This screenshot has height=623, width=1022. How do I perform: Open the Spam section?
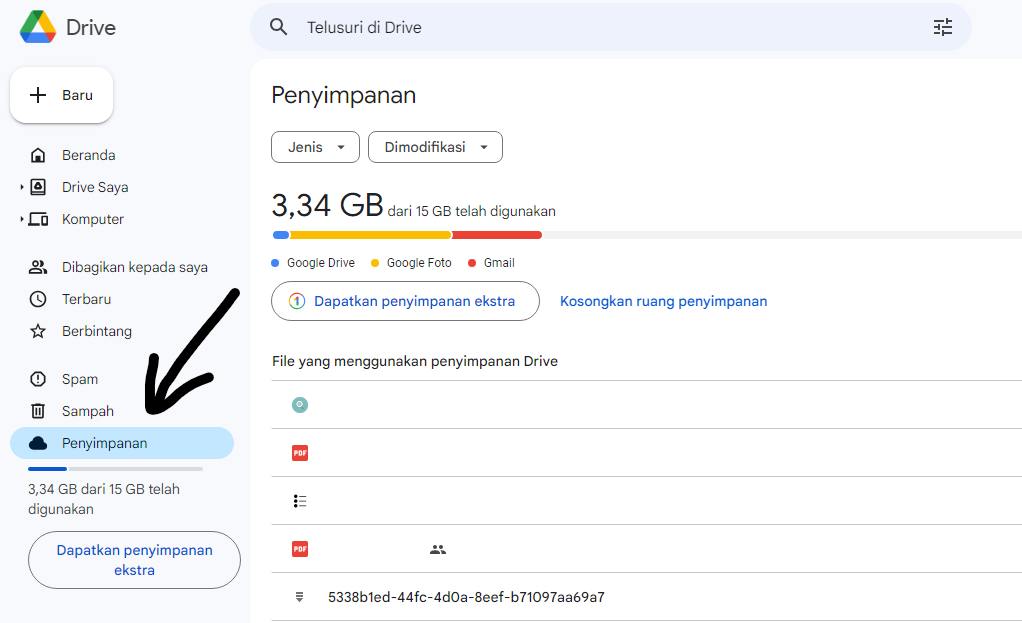pos(80,379)
